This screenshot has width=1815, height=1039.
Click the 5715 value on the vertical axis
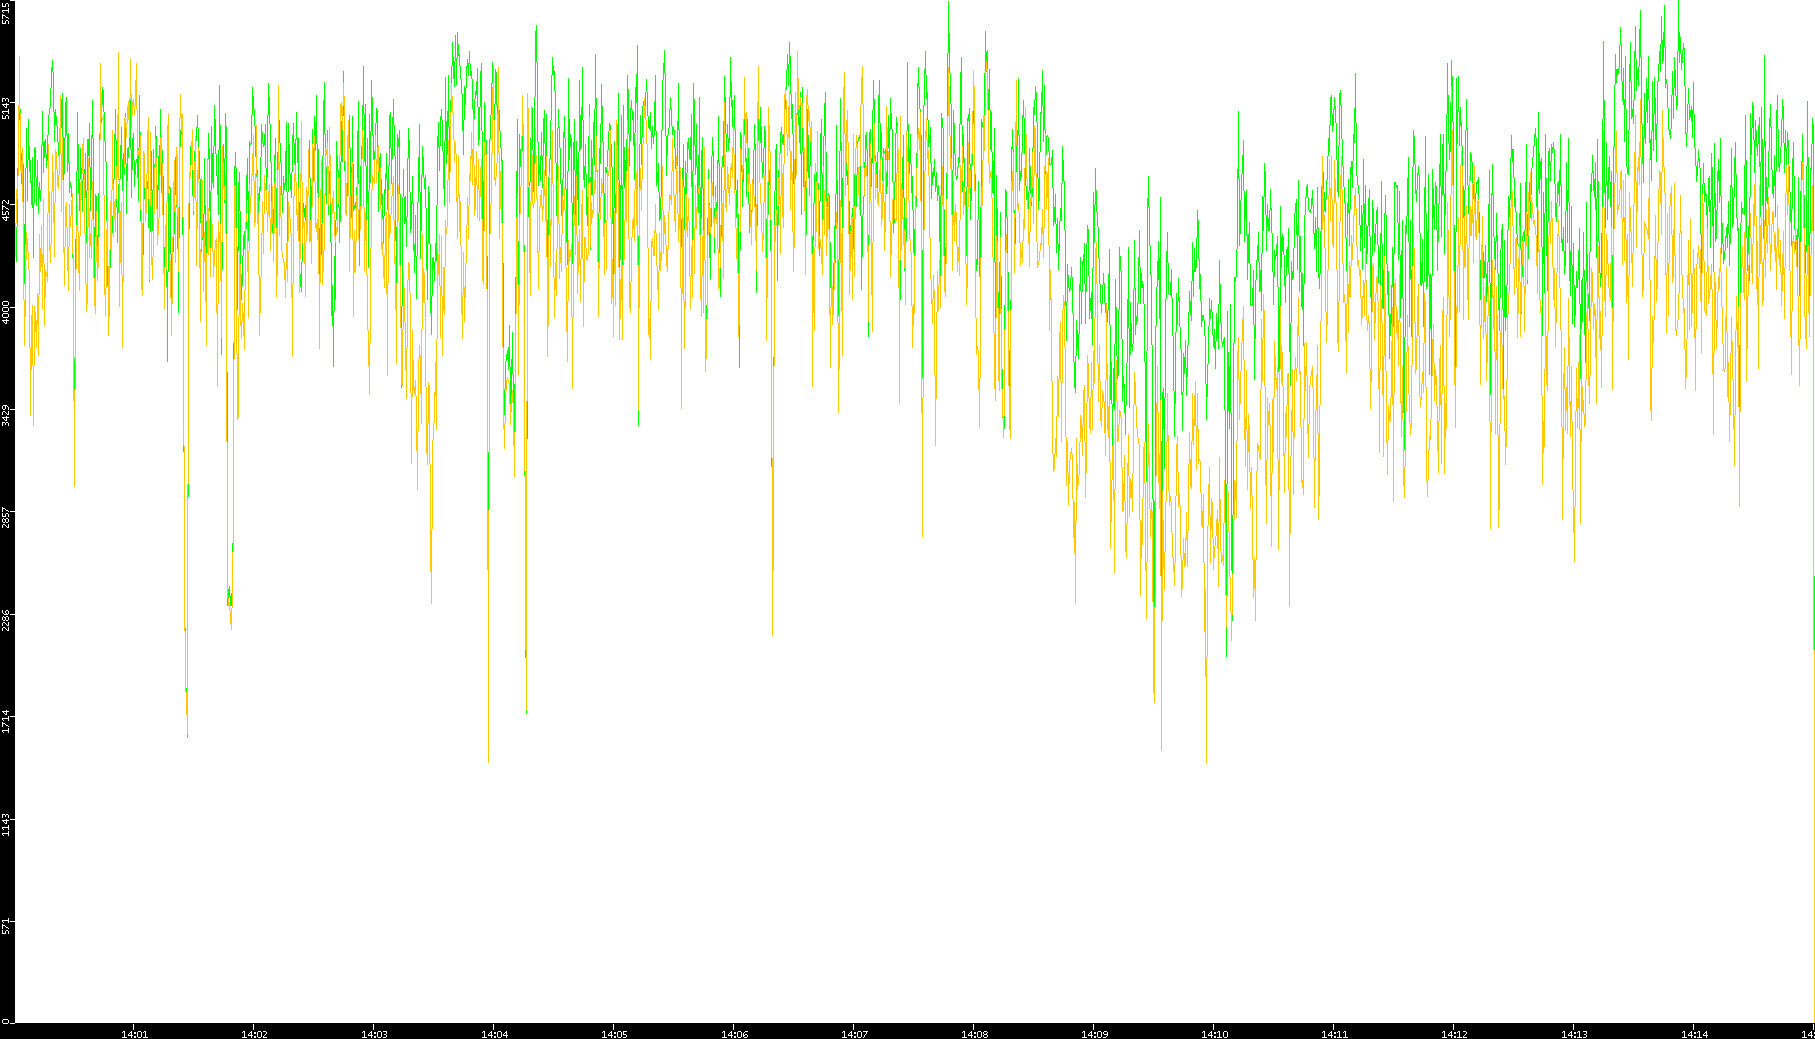click(6, 12)
